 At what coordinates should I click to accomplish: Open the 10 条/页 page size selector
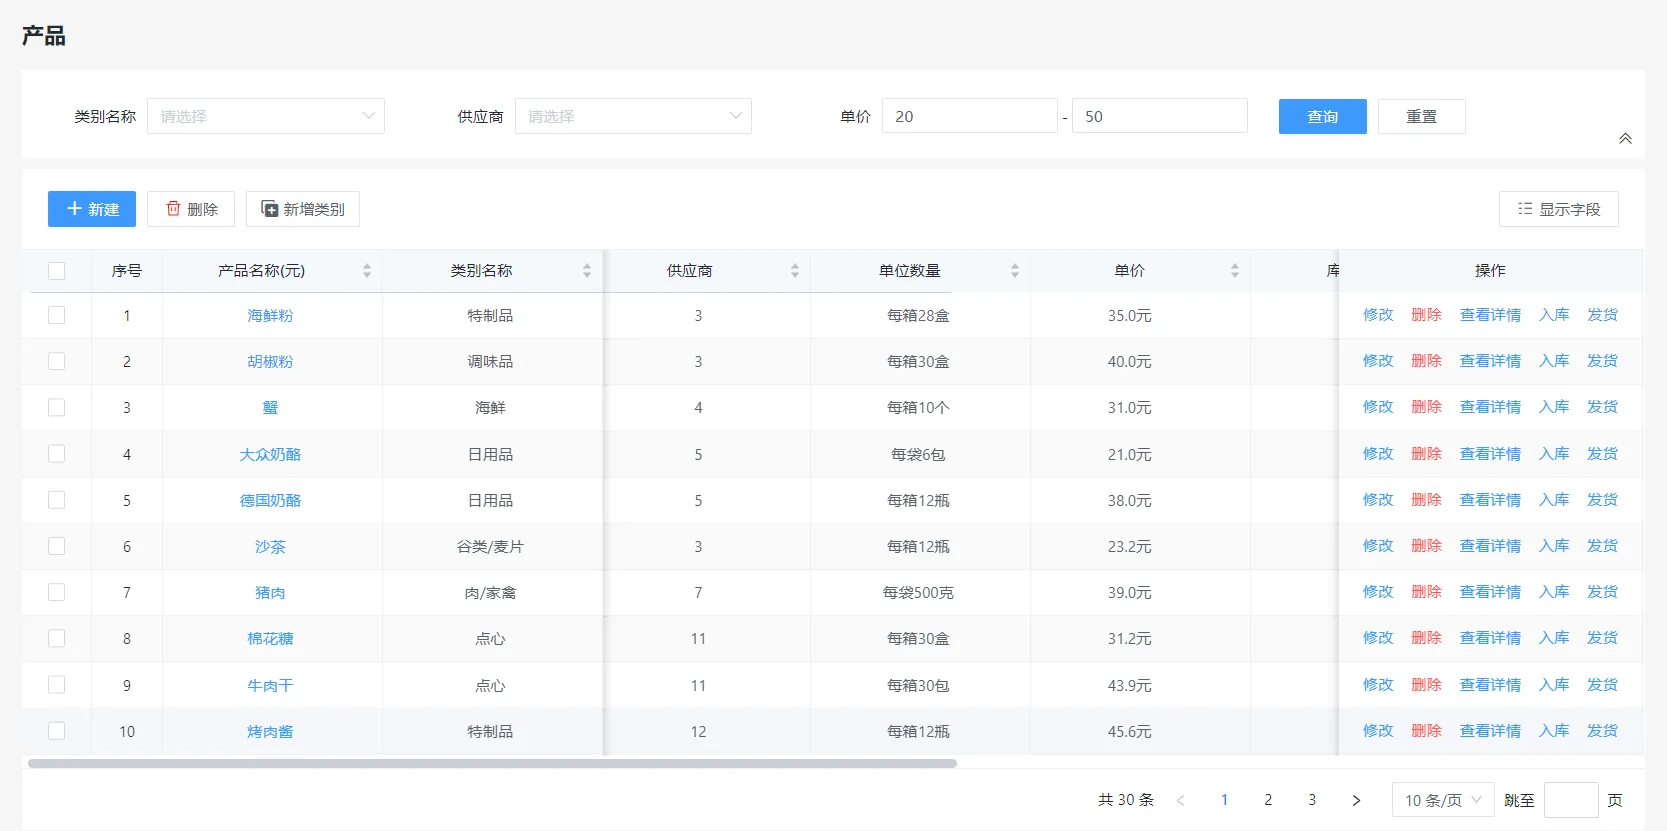(1442, 800)
